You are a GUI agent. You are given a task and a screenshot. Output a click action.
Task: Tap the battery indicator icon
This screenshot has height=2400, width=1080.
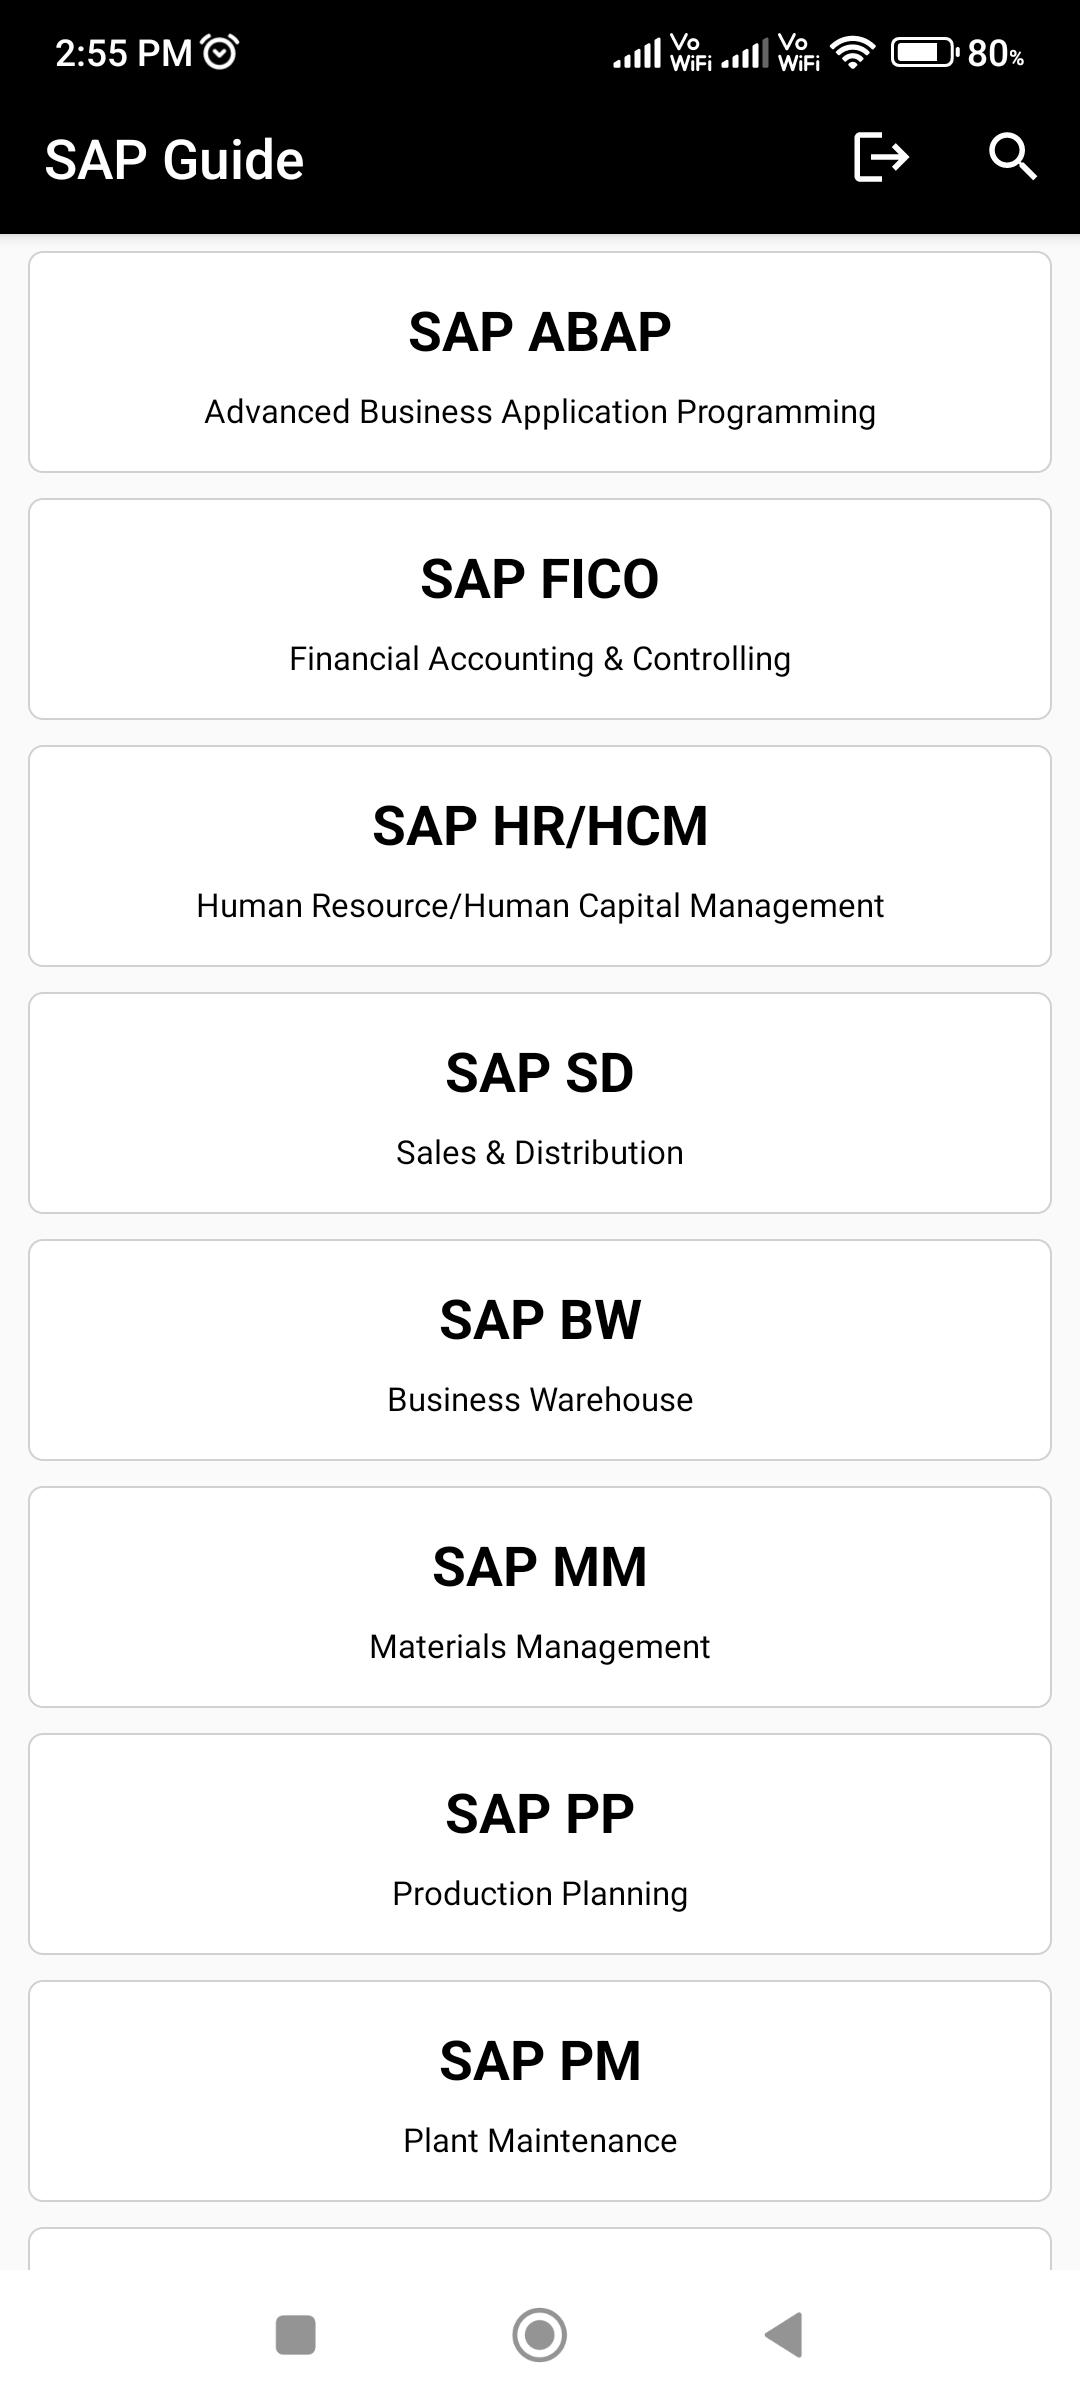tap(924, 52)
